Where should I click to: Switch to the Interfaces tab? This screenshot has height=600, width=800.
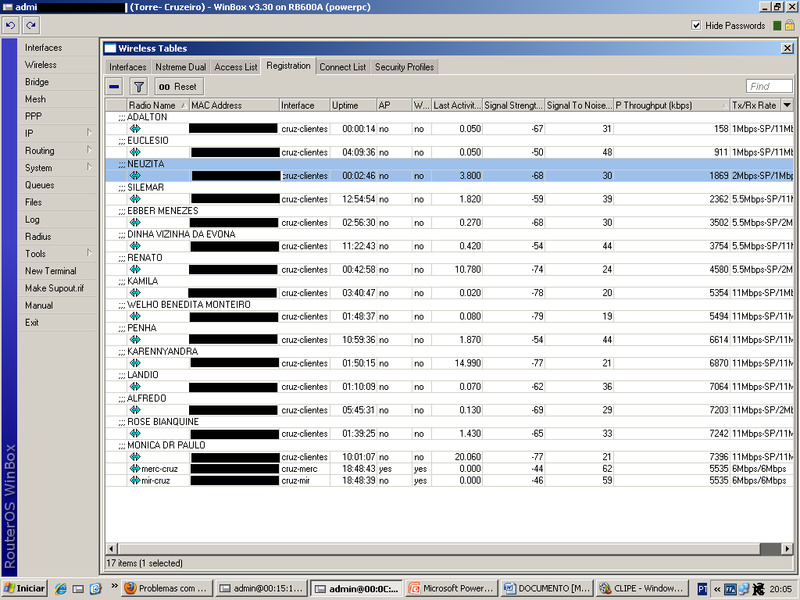pos(128,67)
